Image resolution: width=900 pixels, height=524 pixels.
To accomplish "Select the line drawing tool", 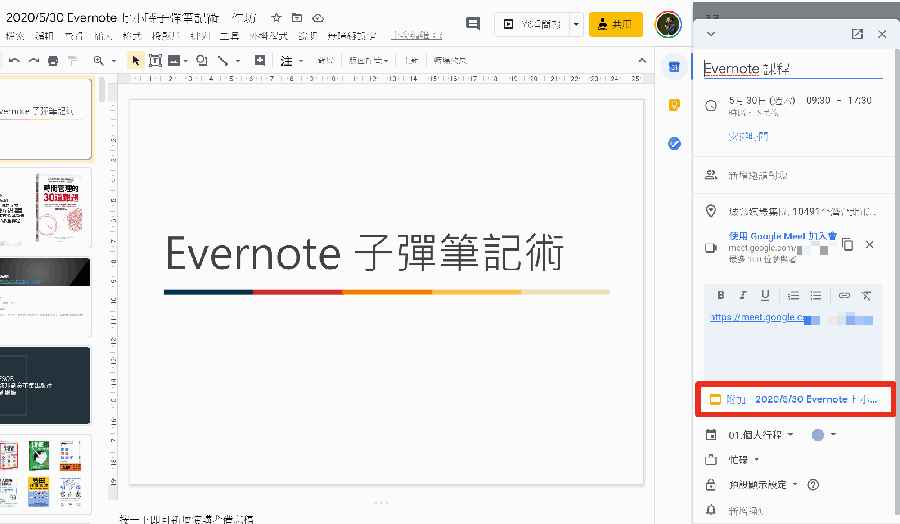I will (223, 60).
